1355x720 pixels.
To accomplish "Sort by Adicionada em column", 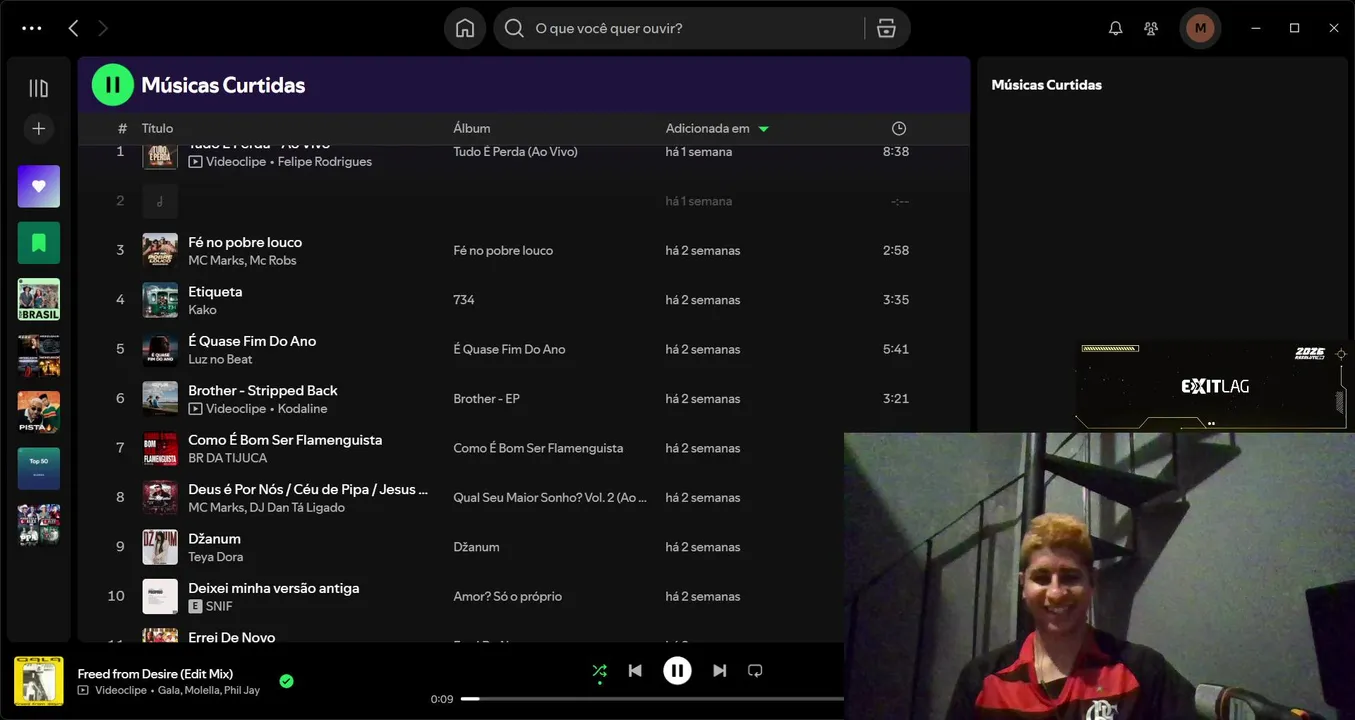I will coord(717,128).
